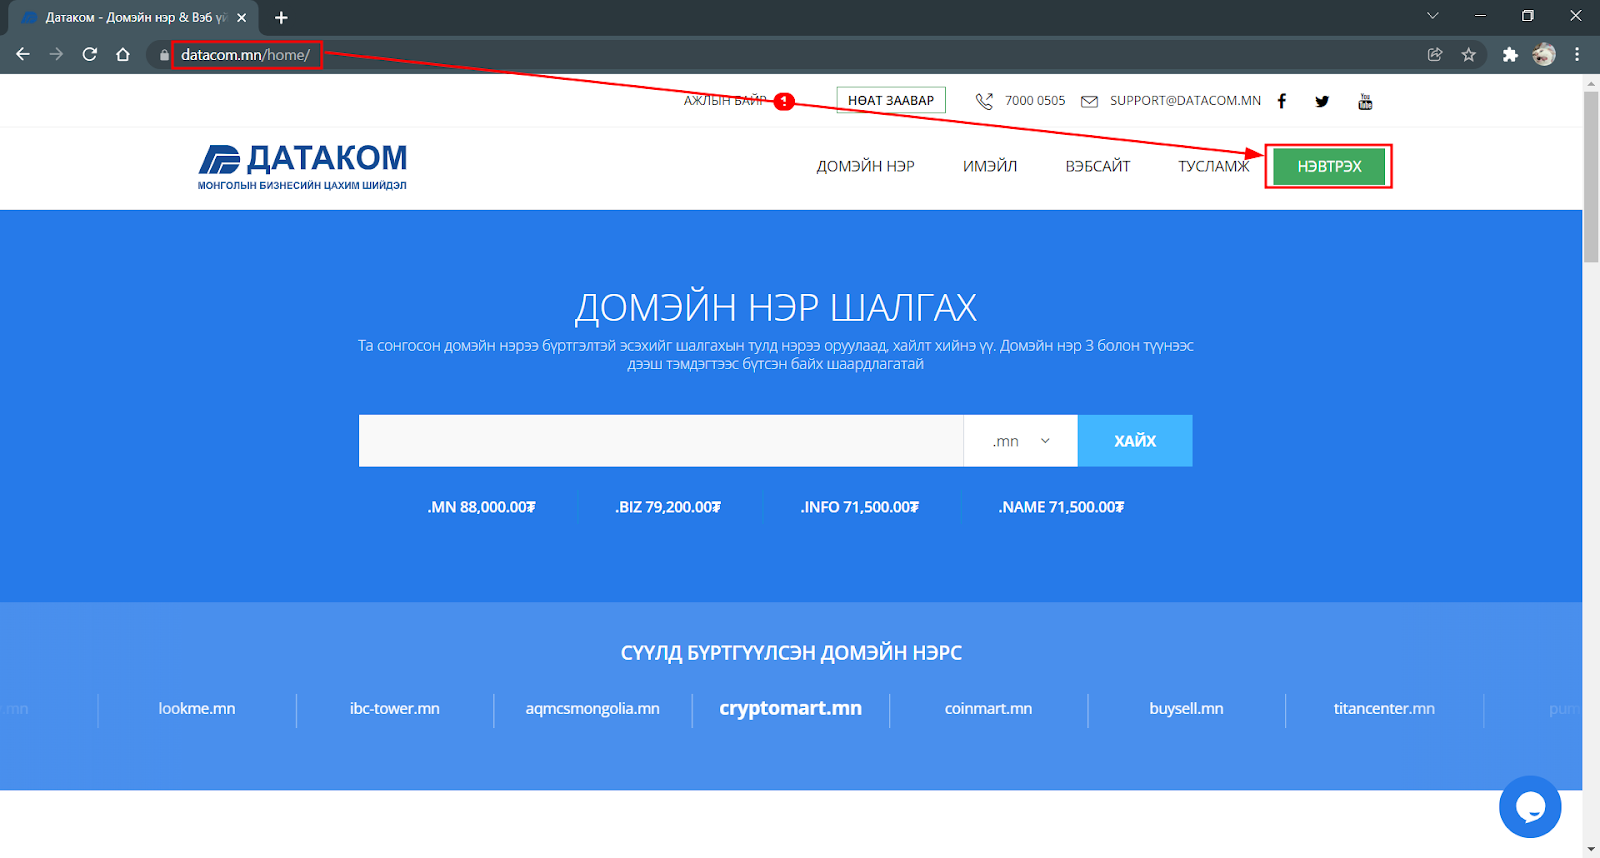Email SUPPORT@DATACOM.MN
The image size is (1600, 858).
pos(1185,101)
